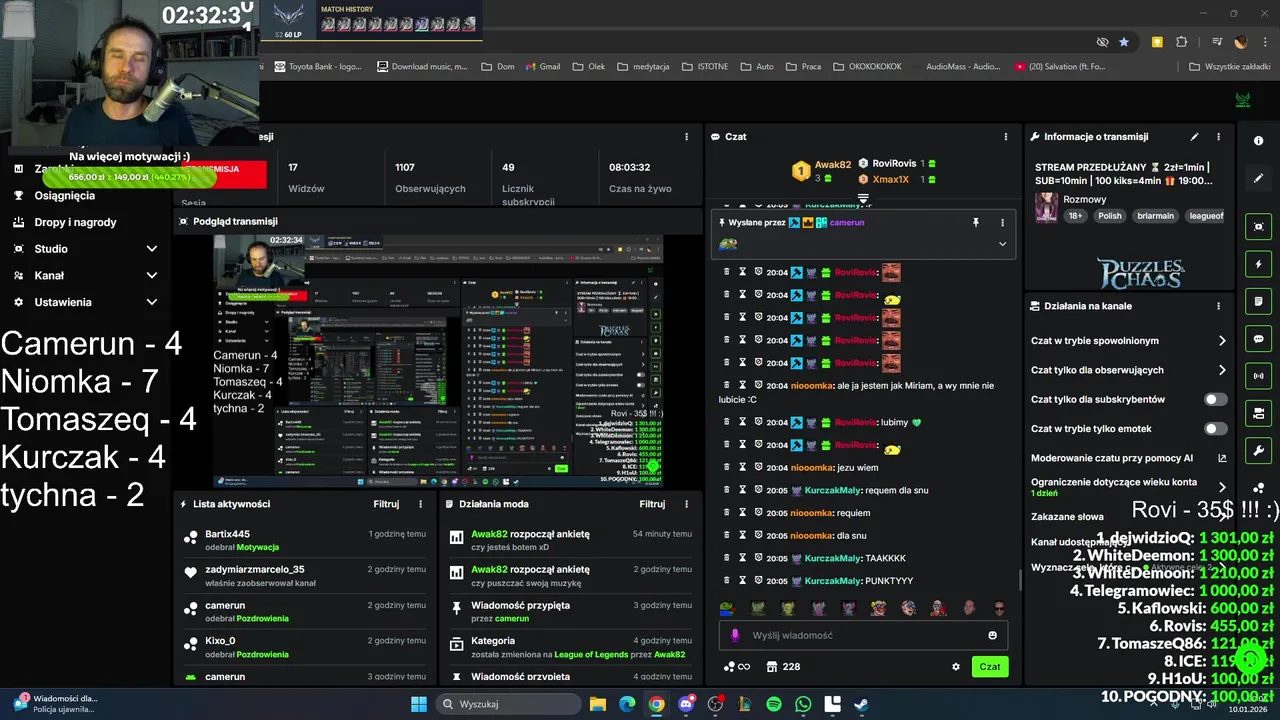Click the green-bordered lightning bolt quick action
The width and height of the screenshot is (1280, 720).
click(1259, 264)
